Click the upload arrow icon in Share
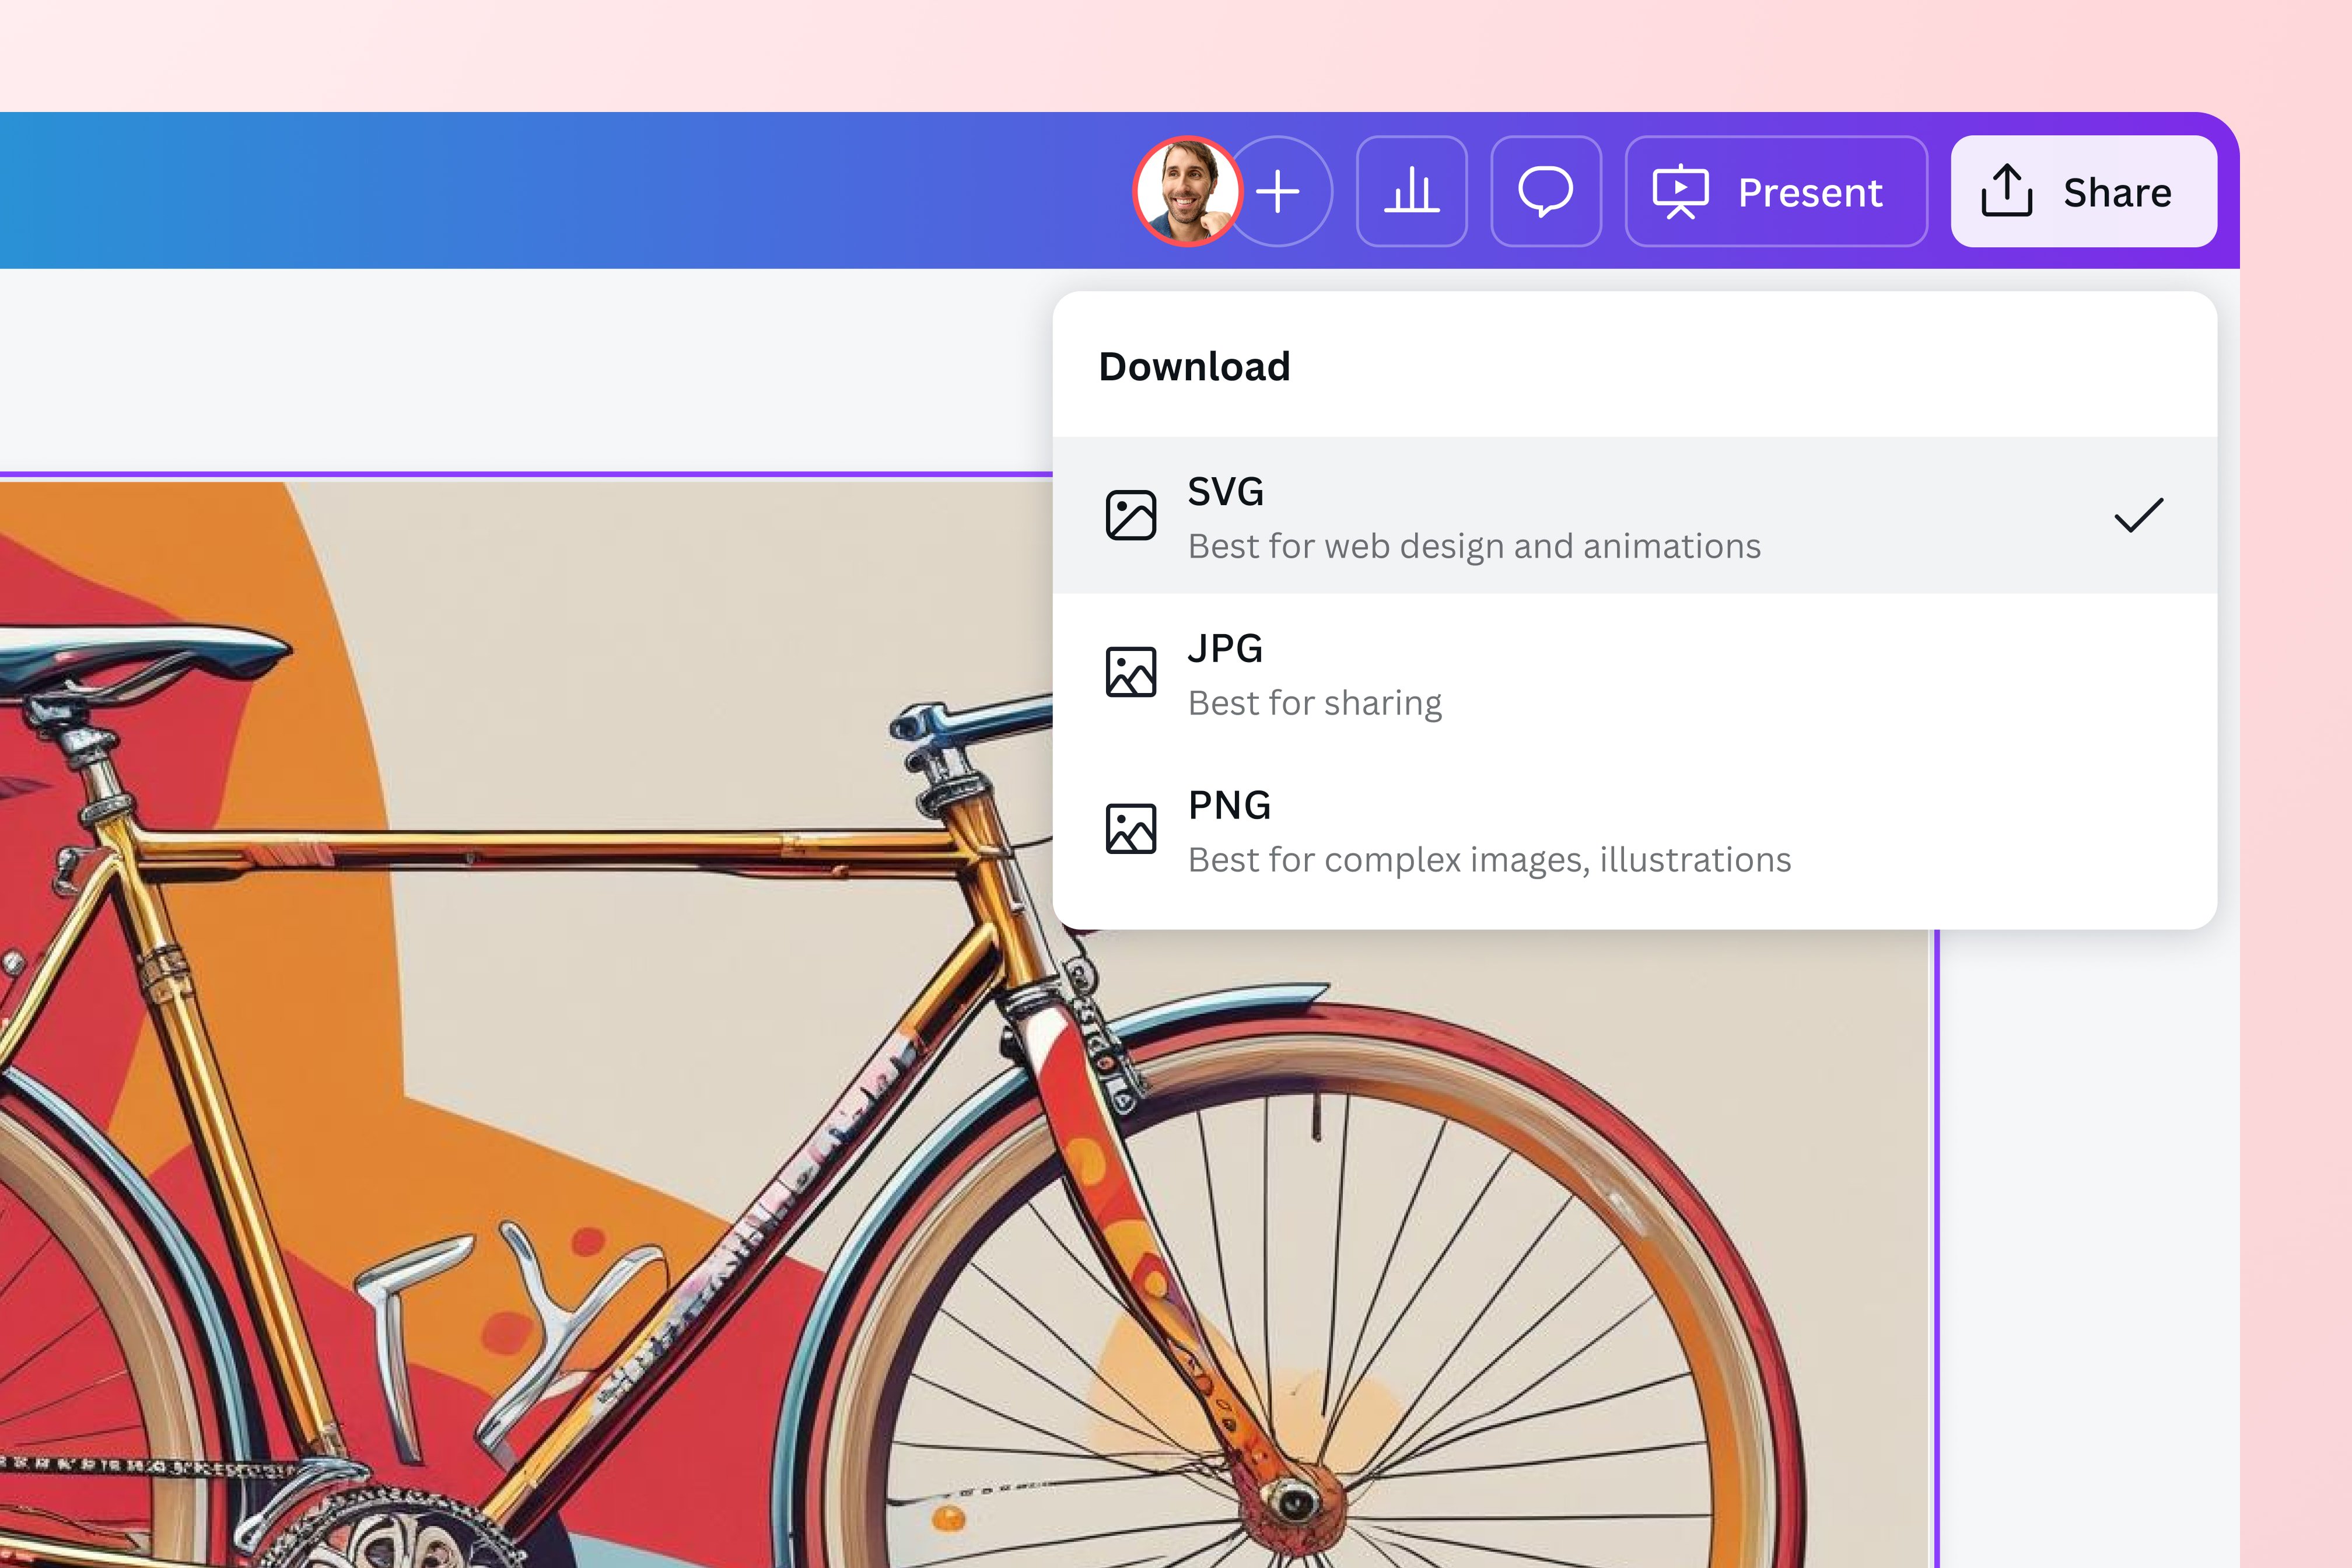Image resolution: width=2352 pixels, height=1568 pixels. pyautogui.click(x=2006, y=191)
